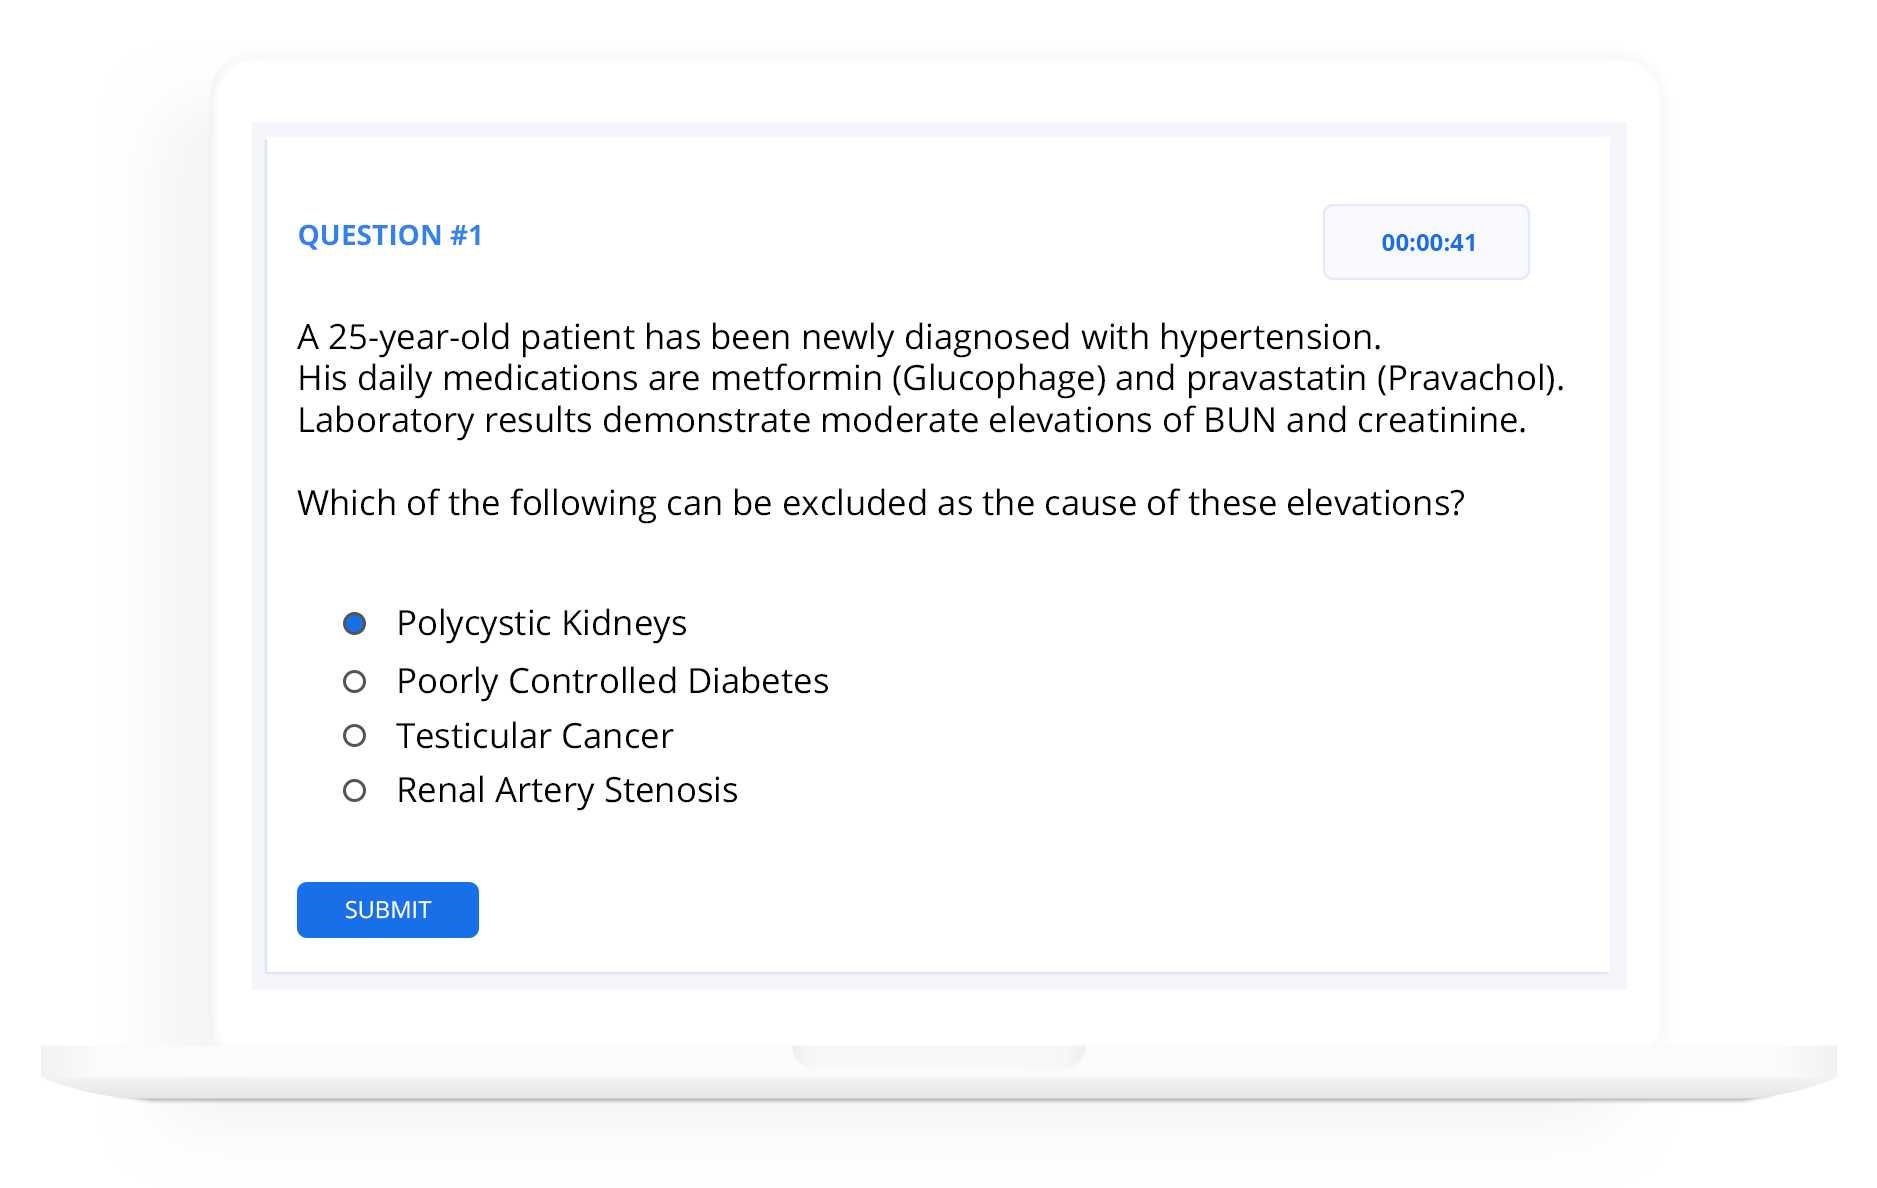Click the laptop lid notch below the screen
This screenshot has height=1188, width=1877.
(938, 1056)
